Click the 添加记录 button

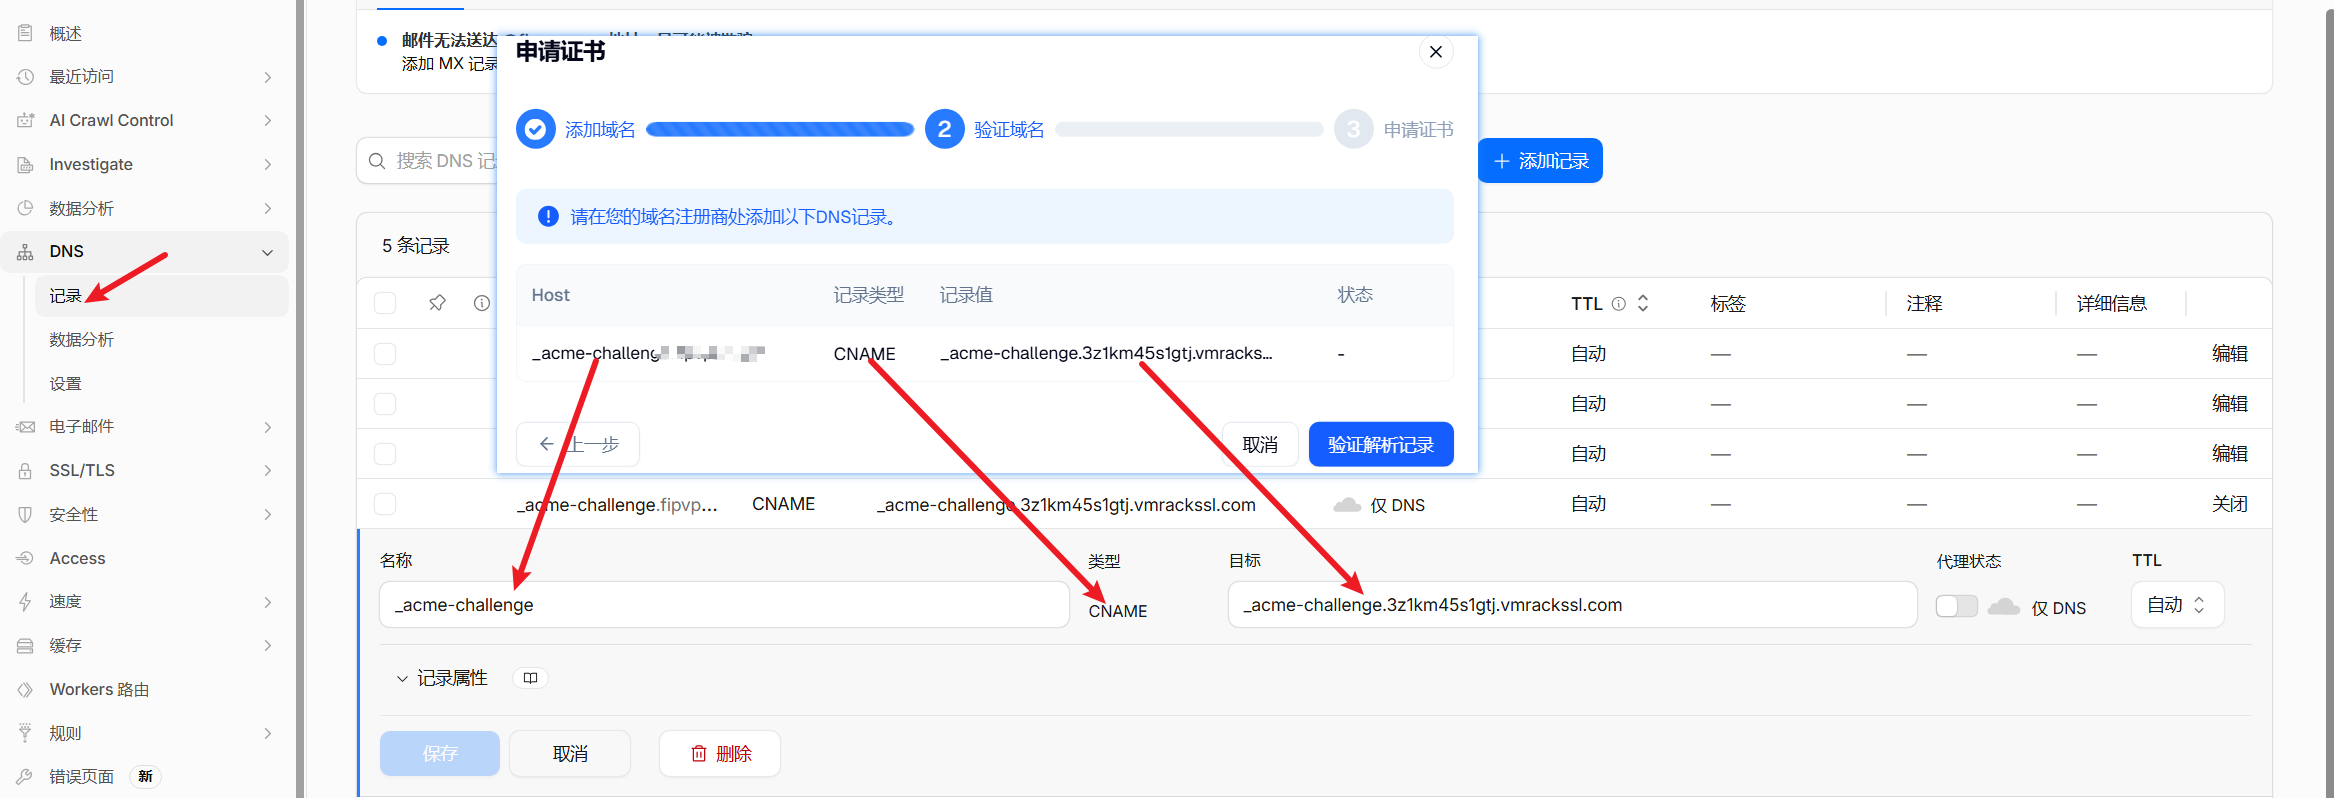click(x=1540, y=161)
